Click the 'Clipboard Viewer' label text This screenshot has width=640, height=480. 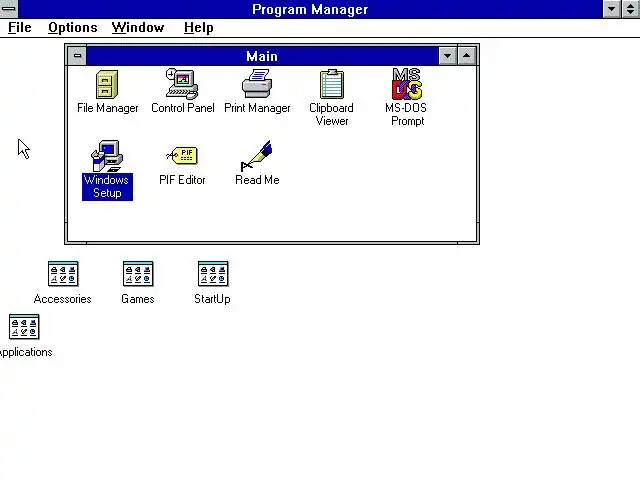331,114
